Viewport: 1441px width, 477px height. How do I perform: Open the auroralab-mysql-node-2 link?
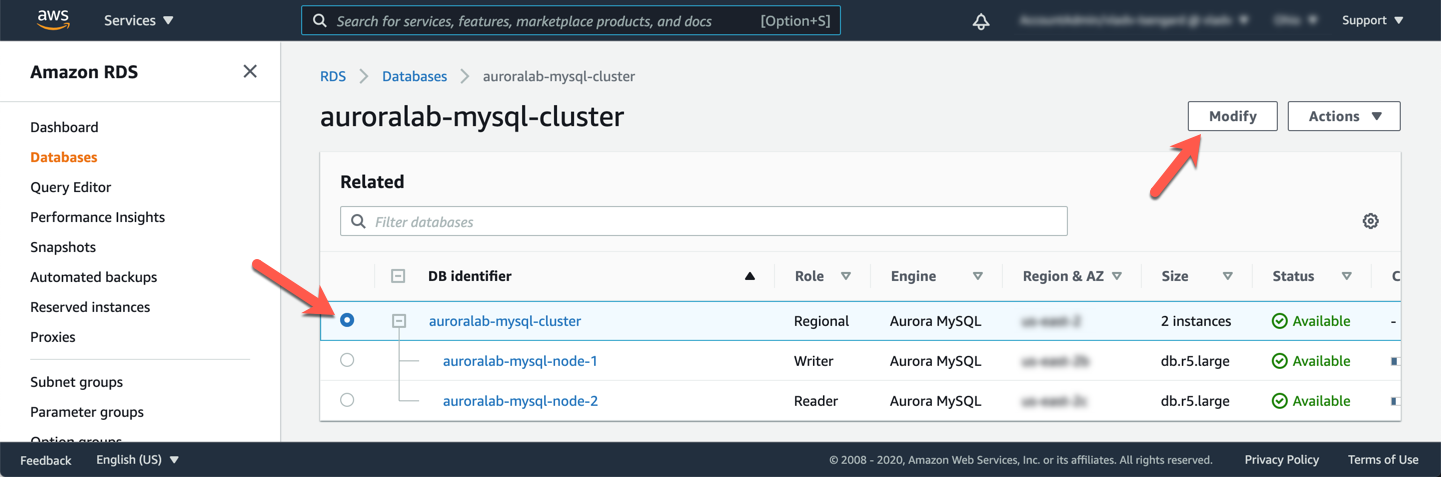click(x=520, y=401)
